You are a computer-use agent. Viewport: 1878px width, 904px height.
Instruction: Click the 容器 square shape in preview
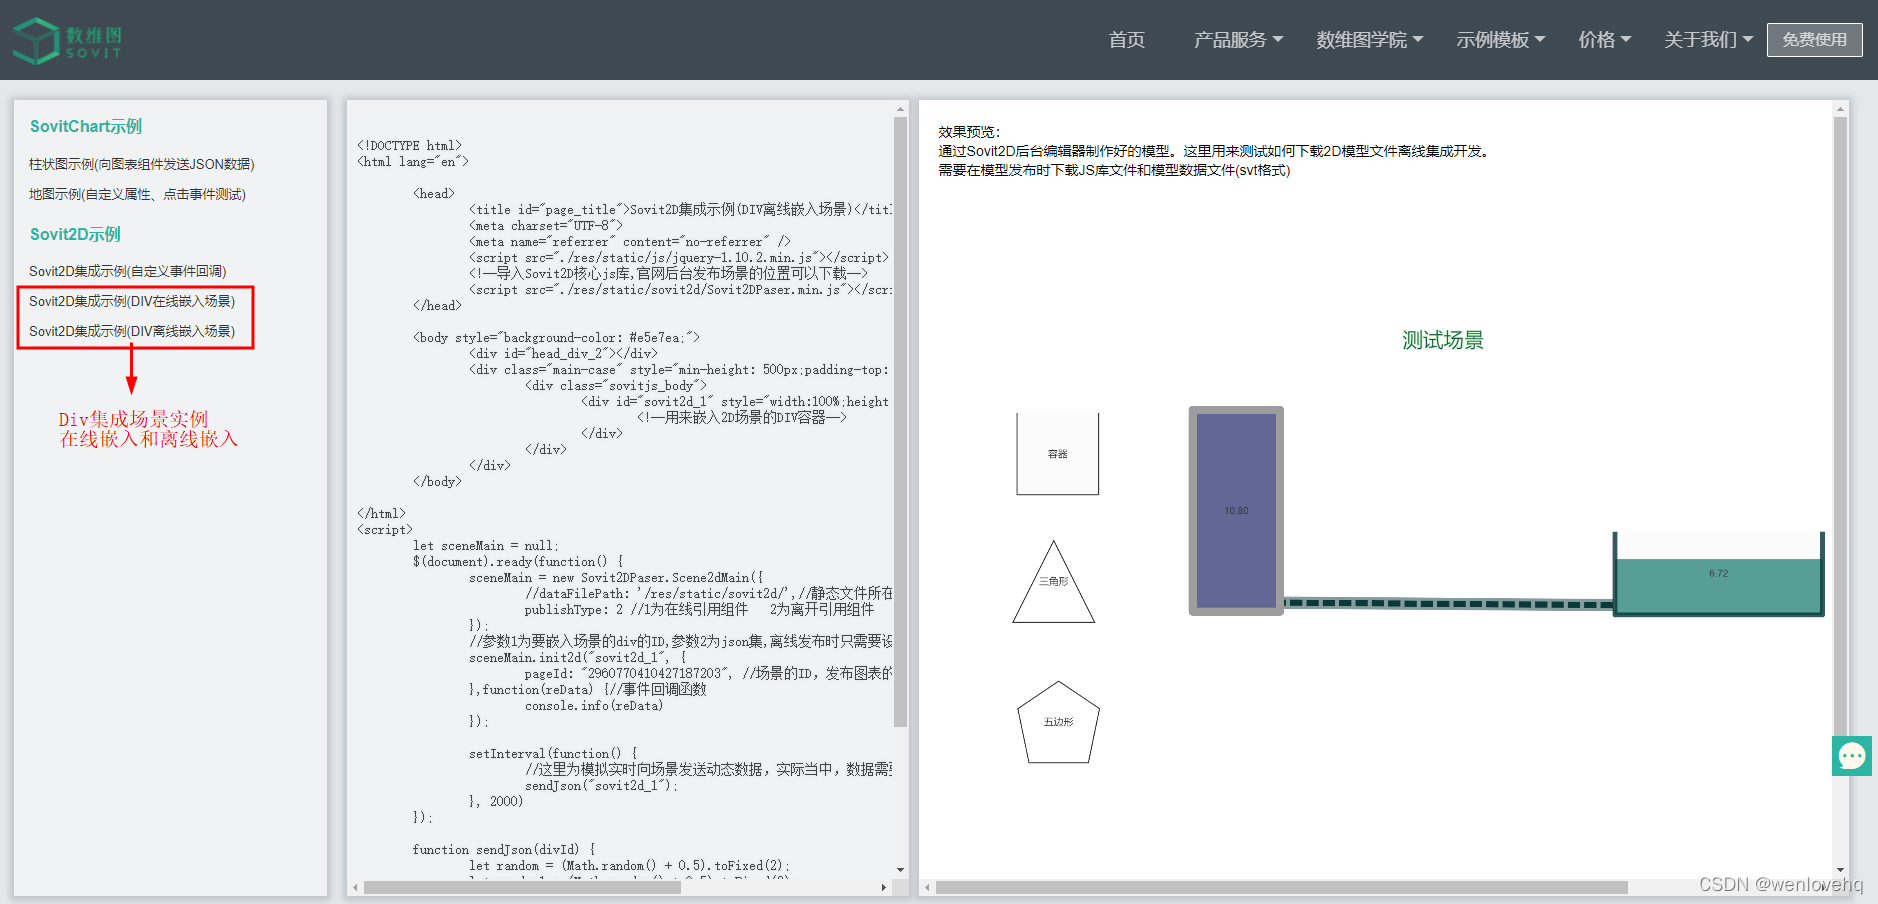(1057, 454)
